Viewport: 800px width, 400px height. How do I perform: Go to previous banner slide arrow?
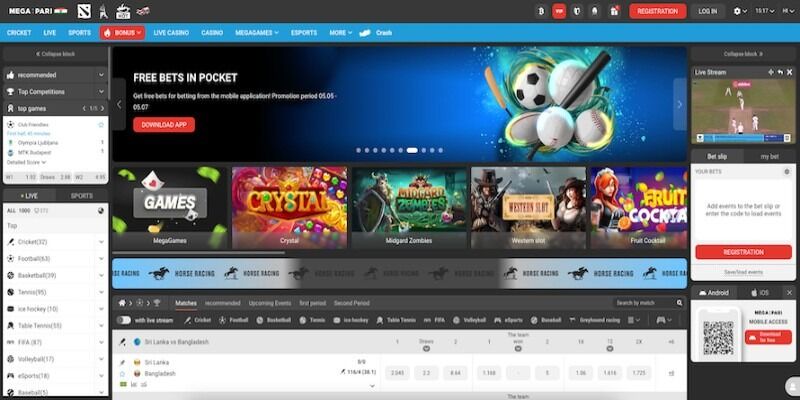pos(119,104)
